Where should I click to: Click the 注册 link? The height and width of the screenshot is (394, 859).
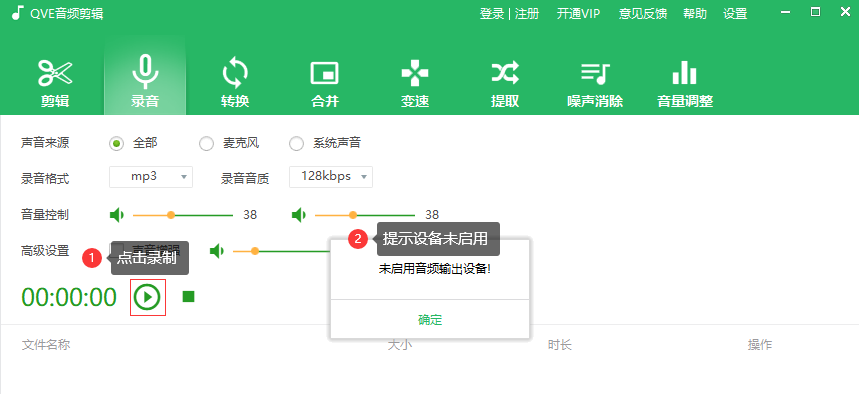527,14
